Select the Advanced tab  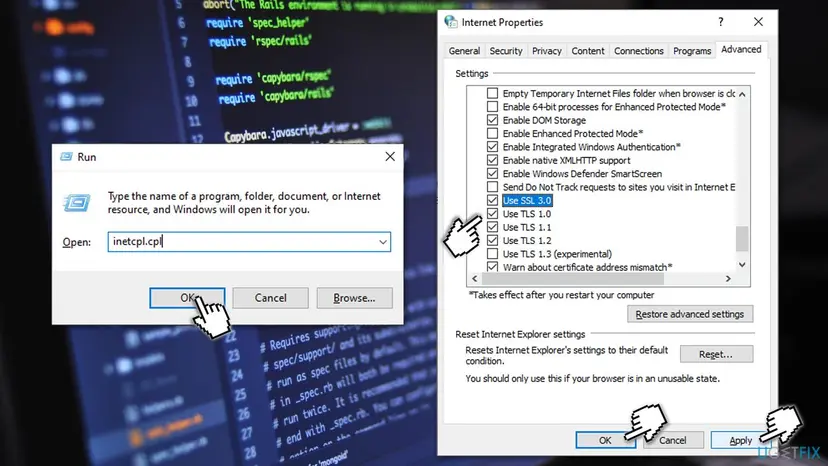coord(741,49)
